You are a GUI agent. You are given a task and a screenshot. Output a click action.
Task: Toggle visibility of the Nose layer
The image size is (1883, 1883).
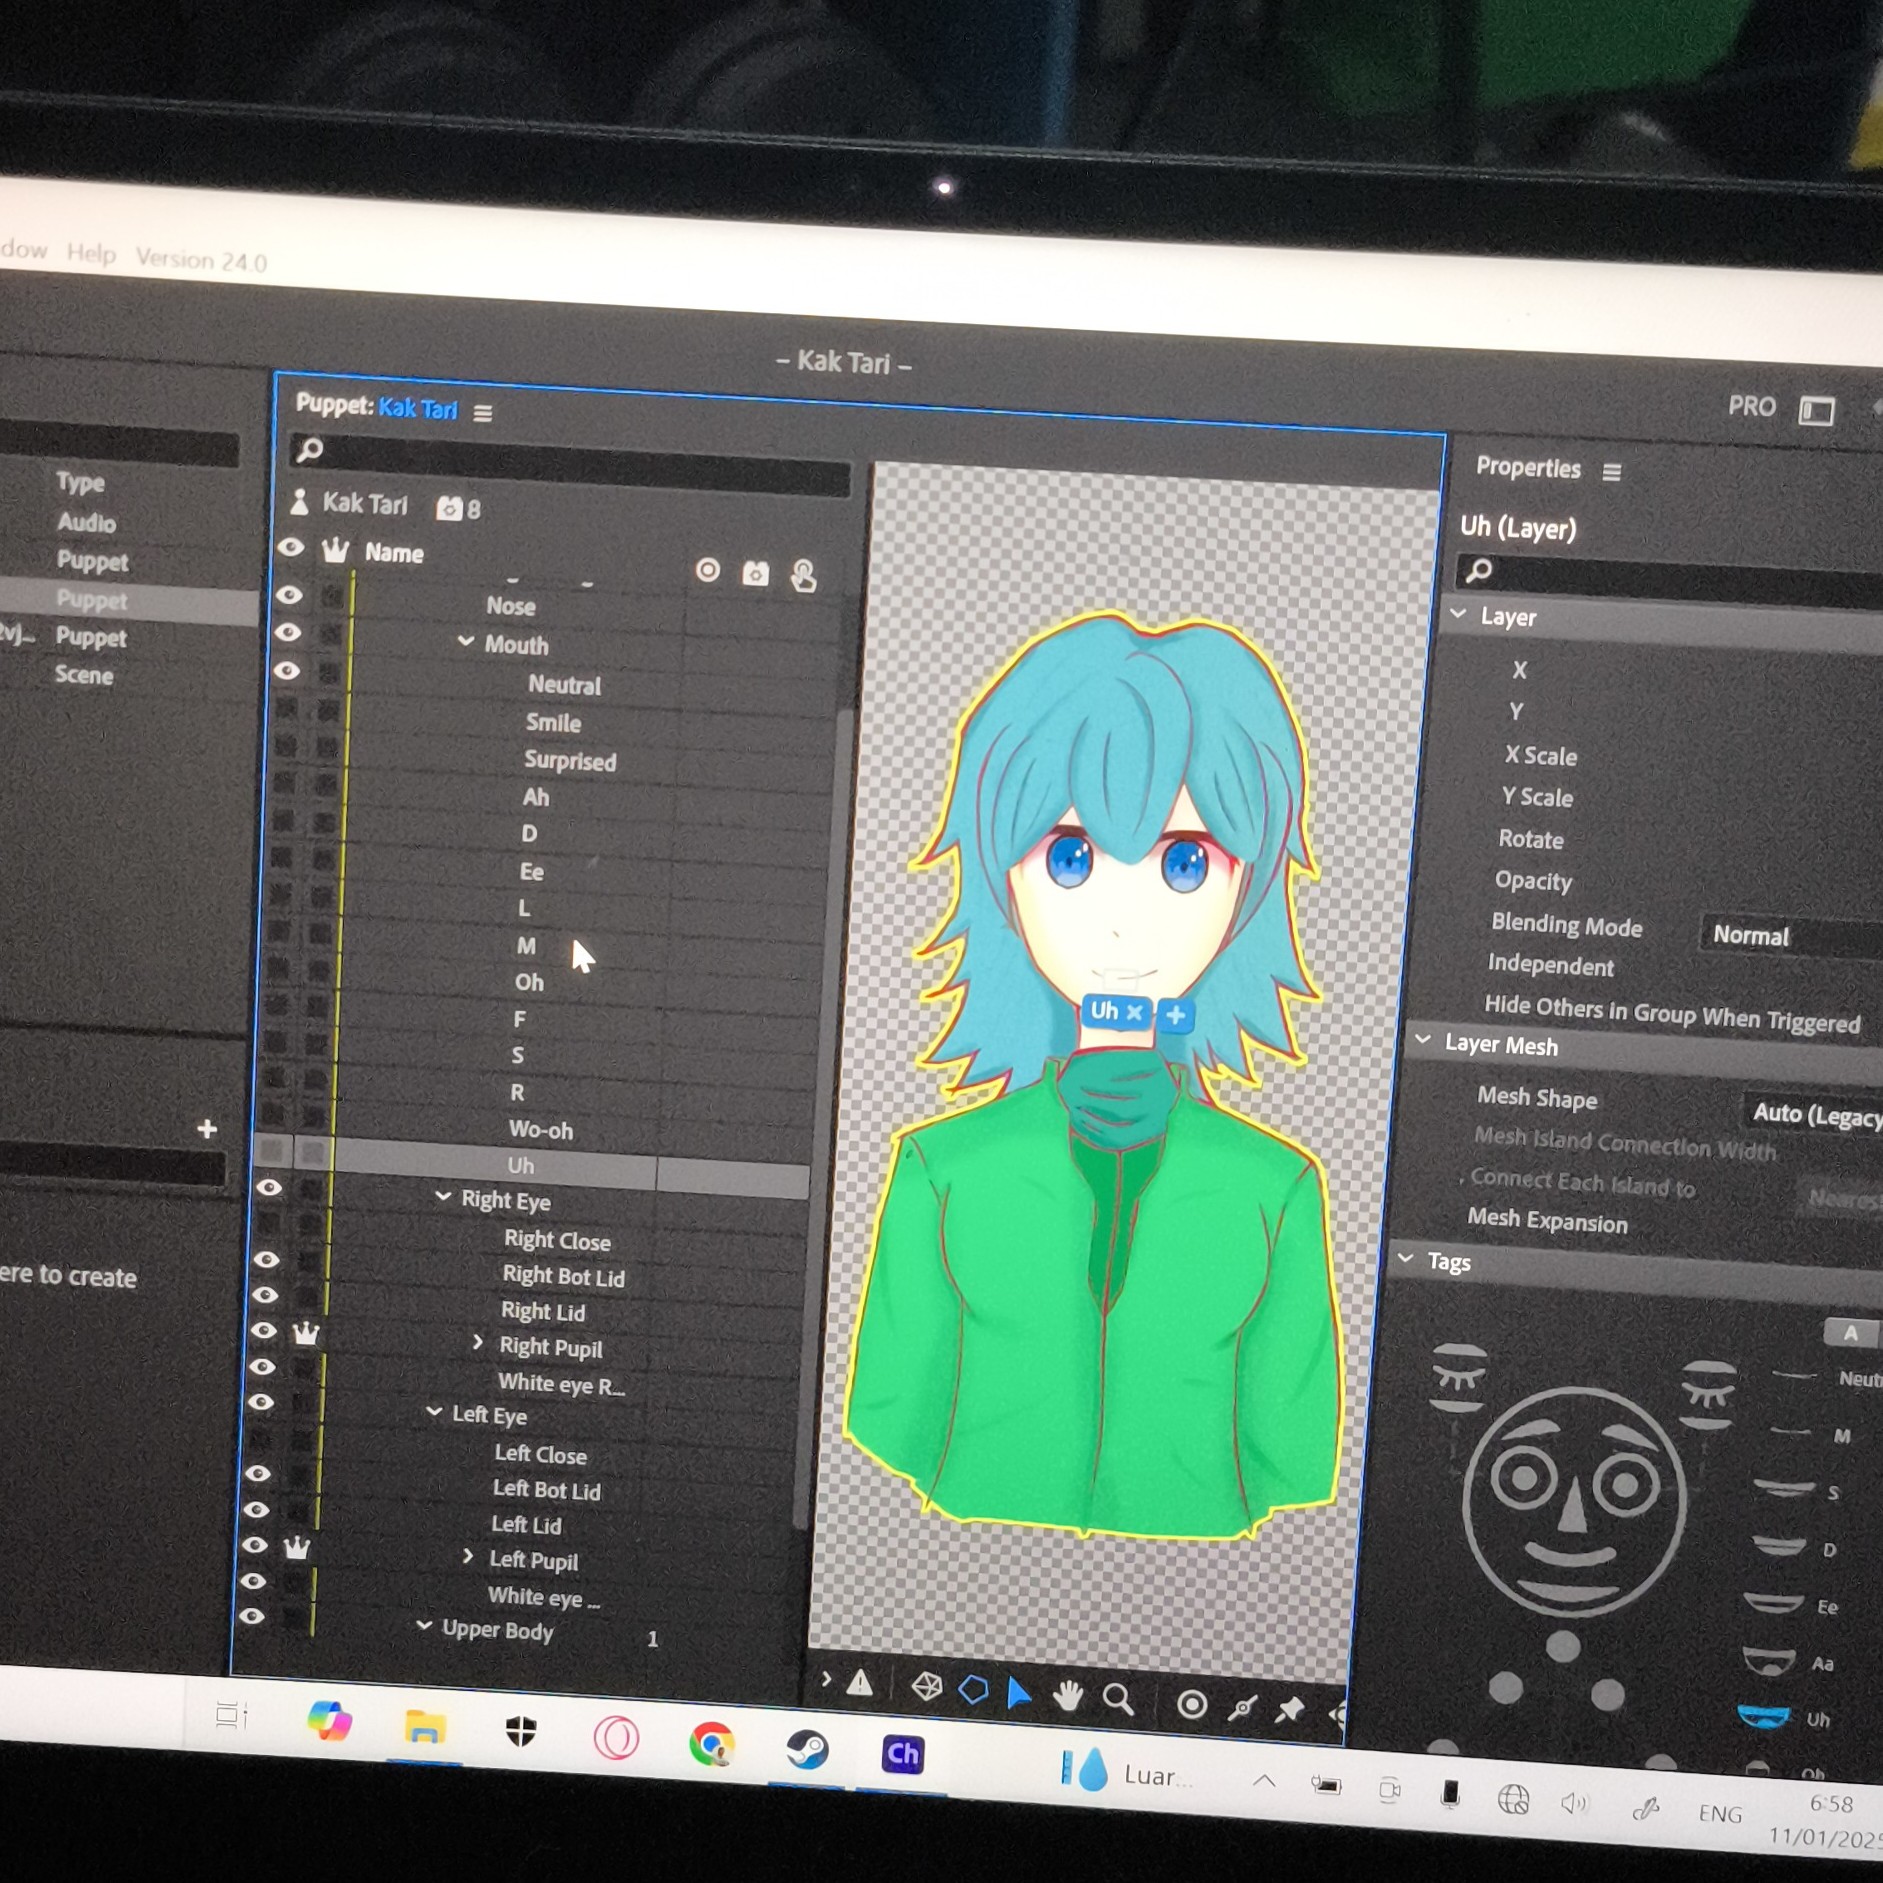coord(289,595)
